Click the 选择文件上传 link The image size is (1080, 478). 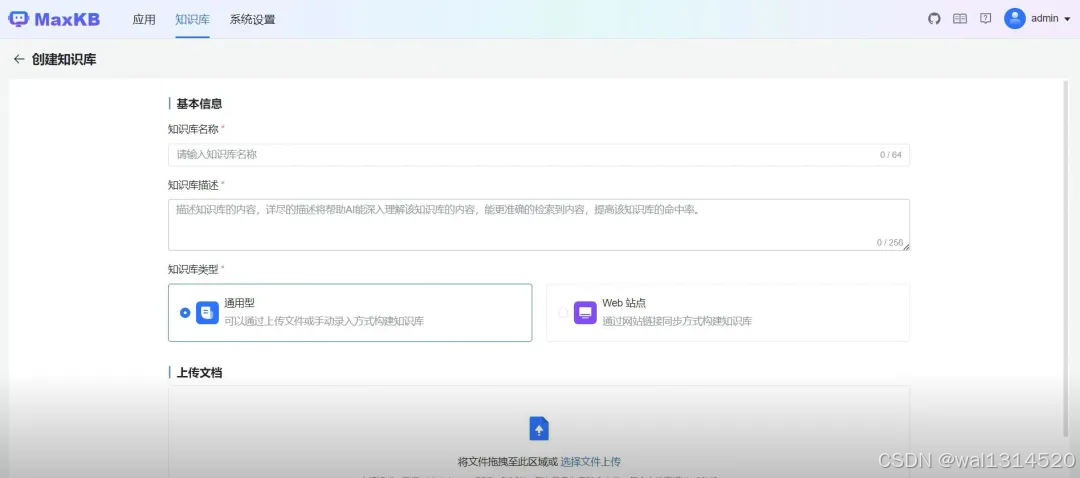tap(590, 461)
